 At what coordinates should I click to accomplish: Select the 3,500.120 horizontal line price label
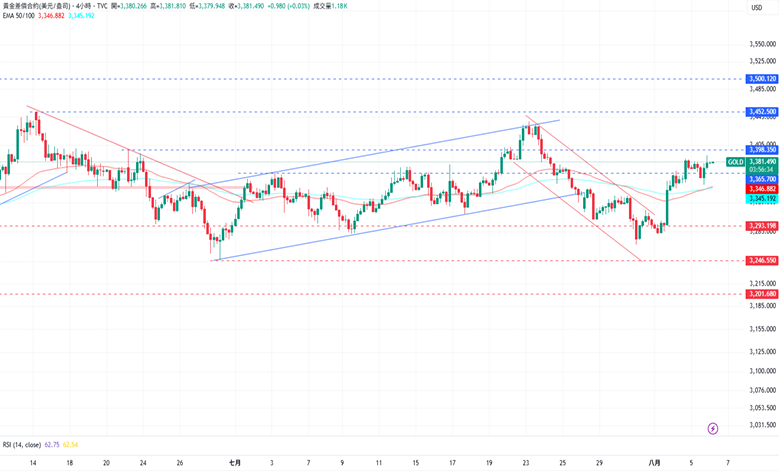click(x=762, y=79)
